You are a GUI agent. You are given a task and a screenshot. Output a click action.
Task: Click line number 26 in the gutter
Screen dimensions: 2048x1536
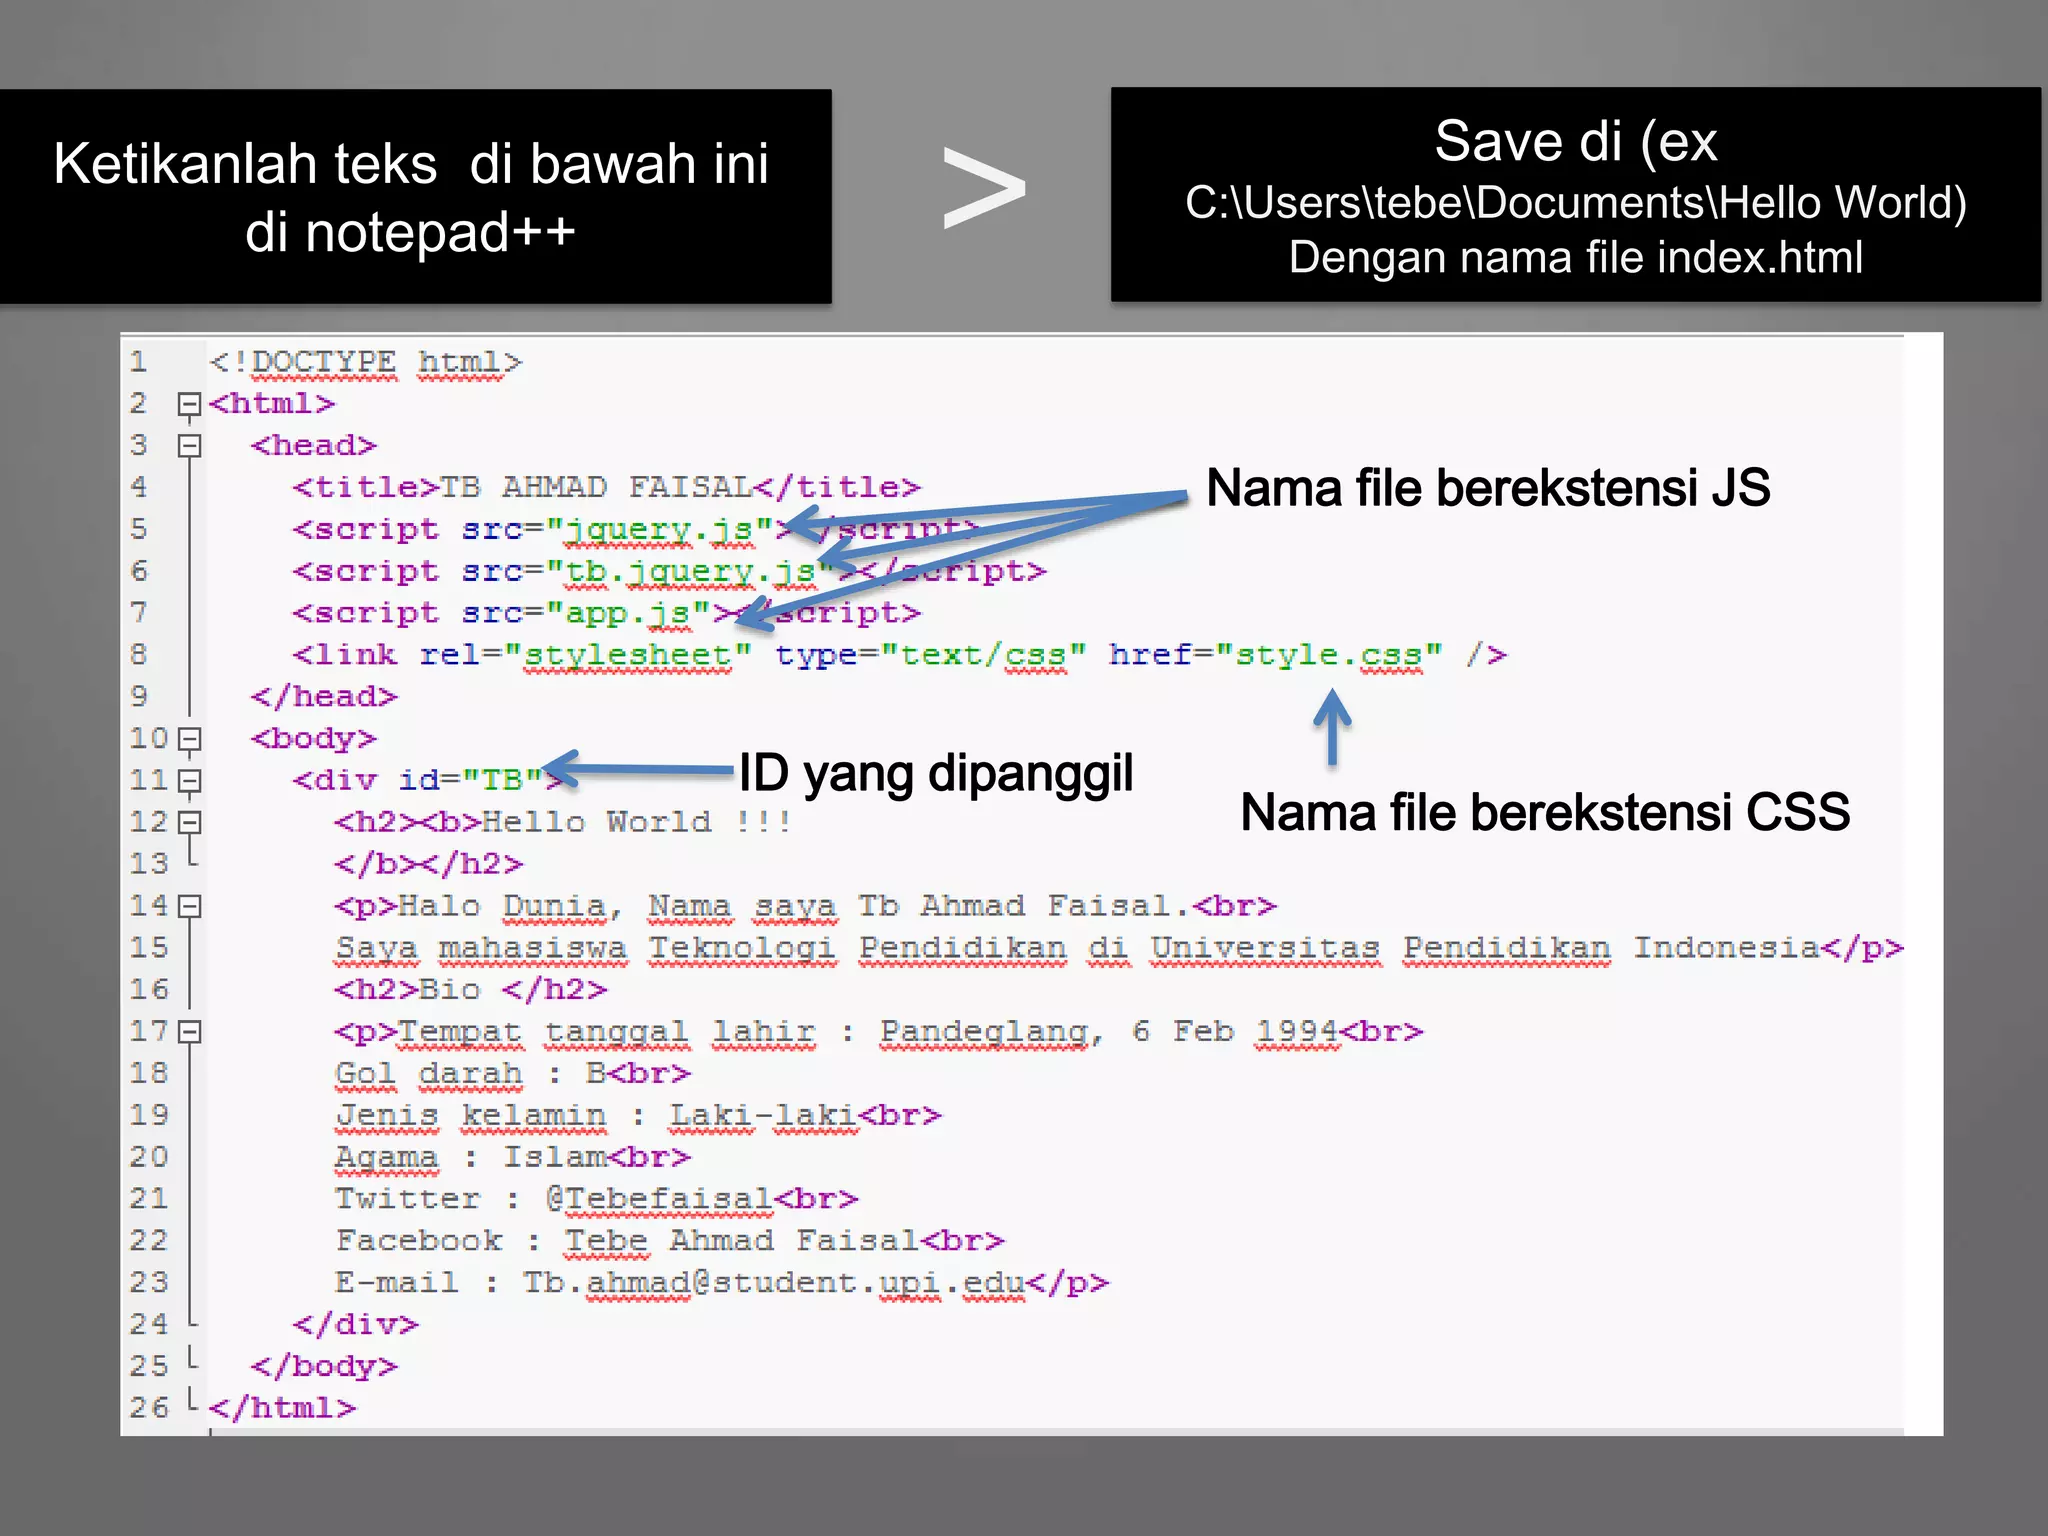(150, 1408)
